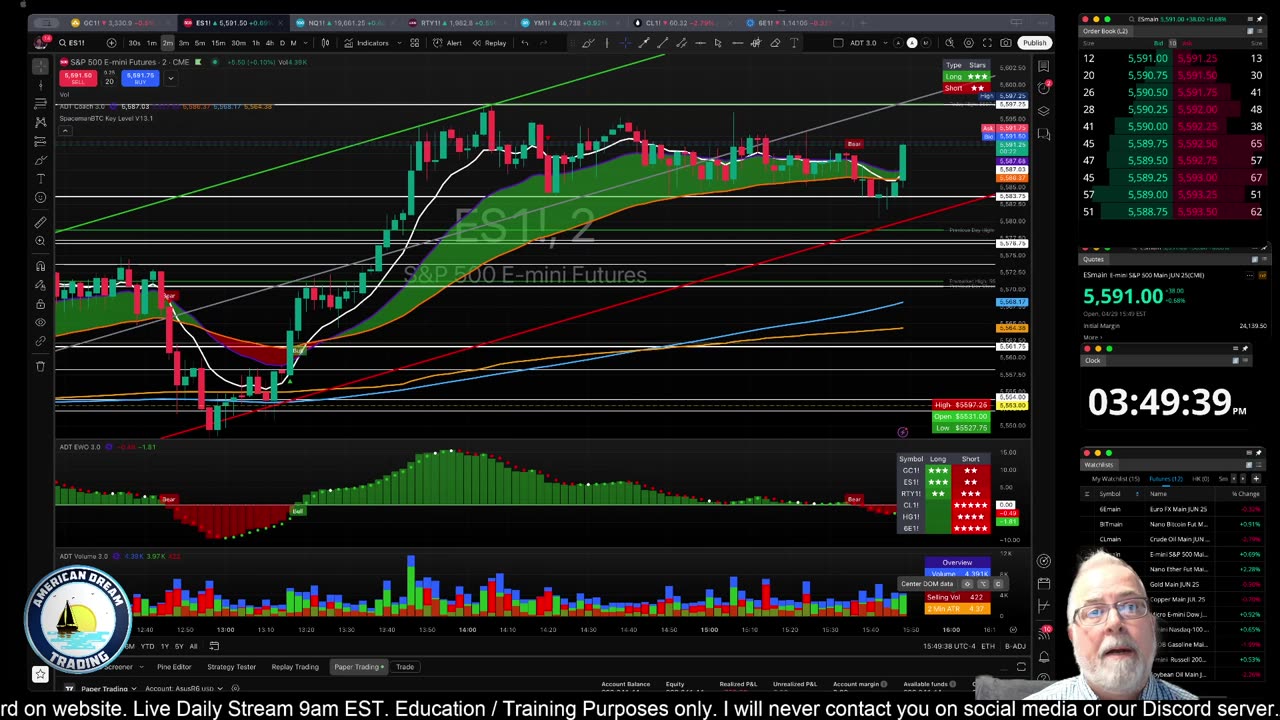Toggle lock all drawings in the left sidebar

tap(40, 304)
